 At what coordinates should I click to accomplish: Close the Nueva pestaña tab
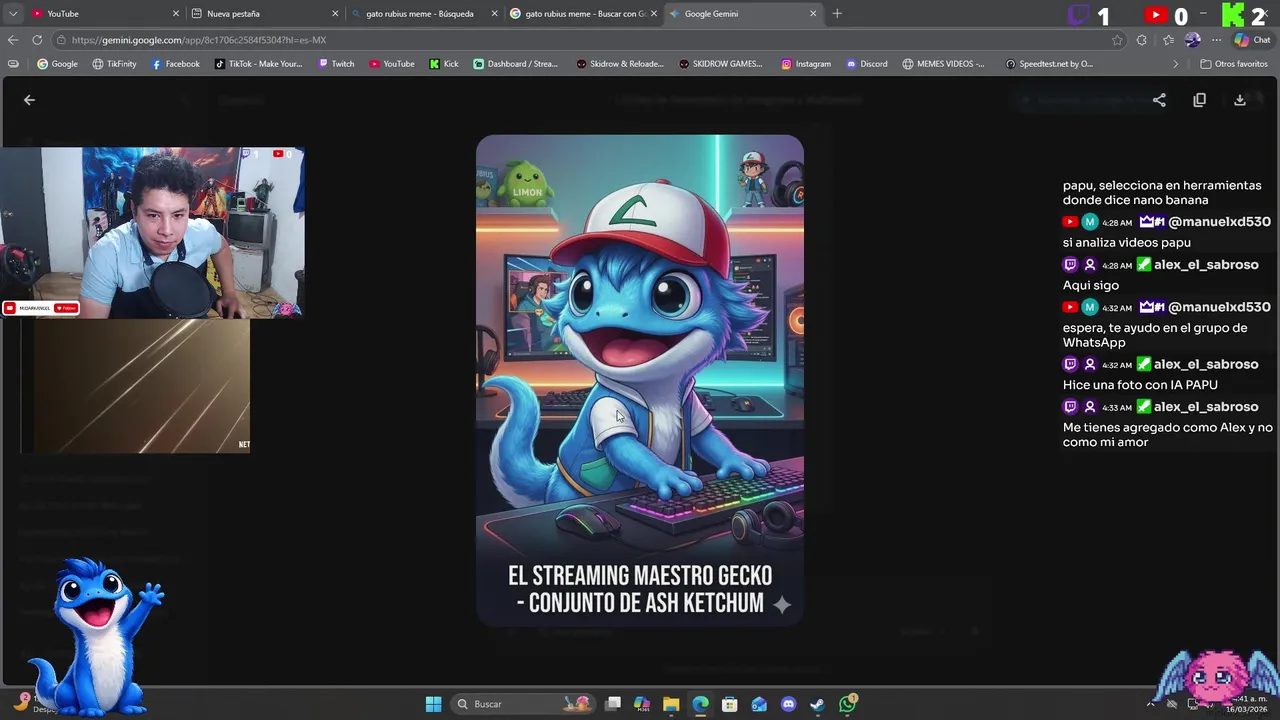(x=335, y=13)
